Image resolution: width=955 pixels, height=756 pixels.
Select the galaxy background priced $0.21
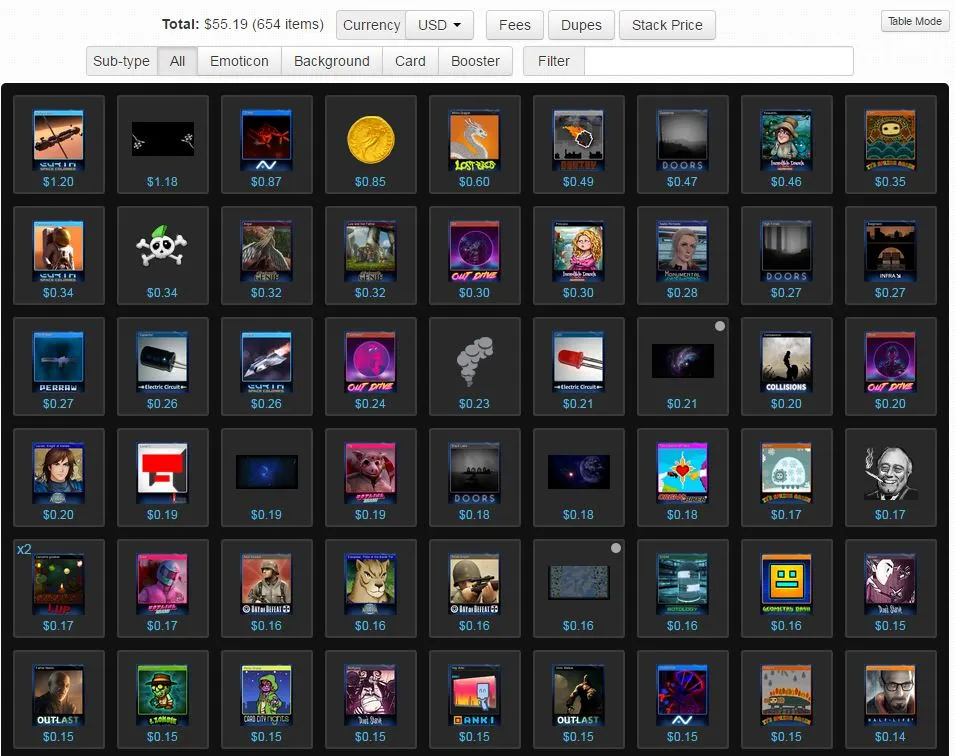(683, 366)
